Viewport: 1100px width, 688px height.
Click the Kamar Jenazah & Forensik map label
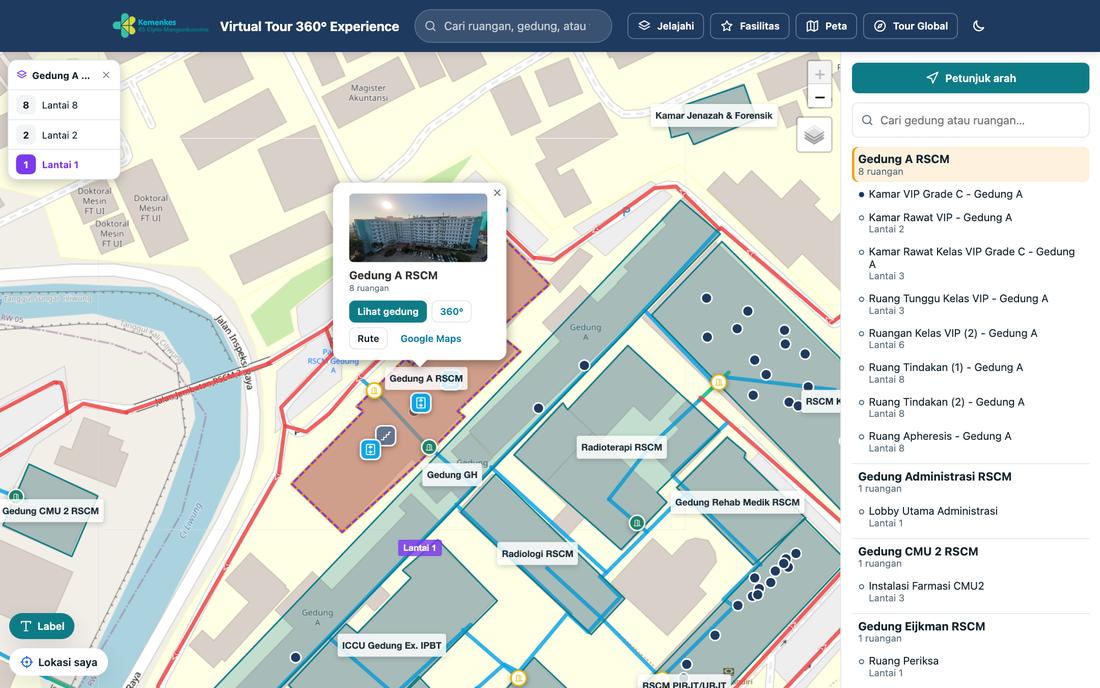coord(713,116)
